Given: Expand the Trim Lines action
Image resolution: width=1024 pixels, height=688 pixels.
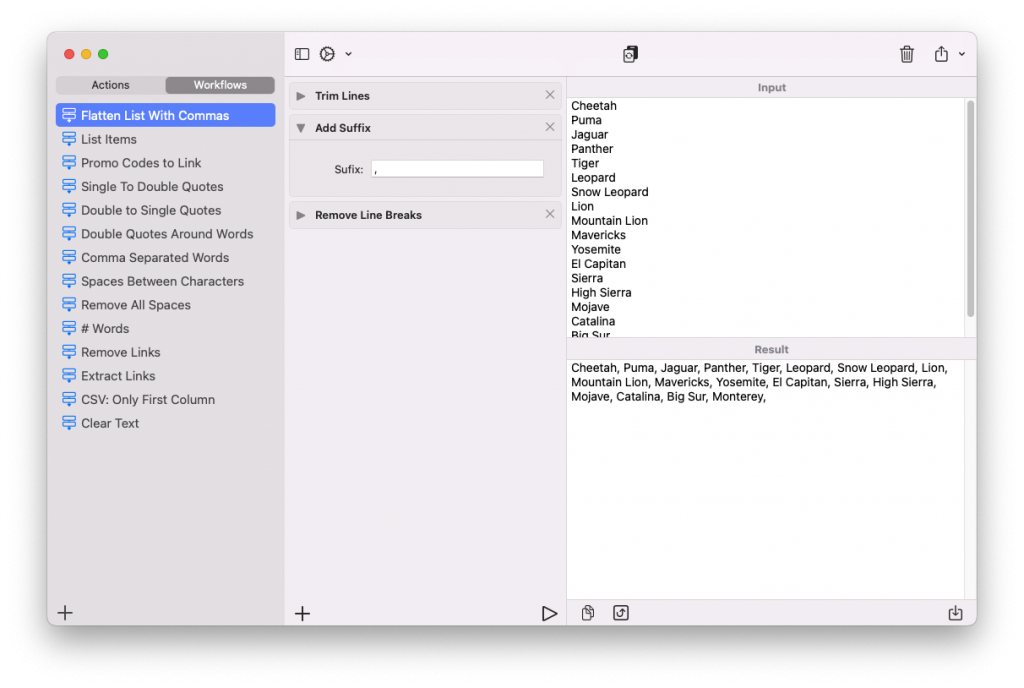Looking at the screenshot, I should pos(300,96).
